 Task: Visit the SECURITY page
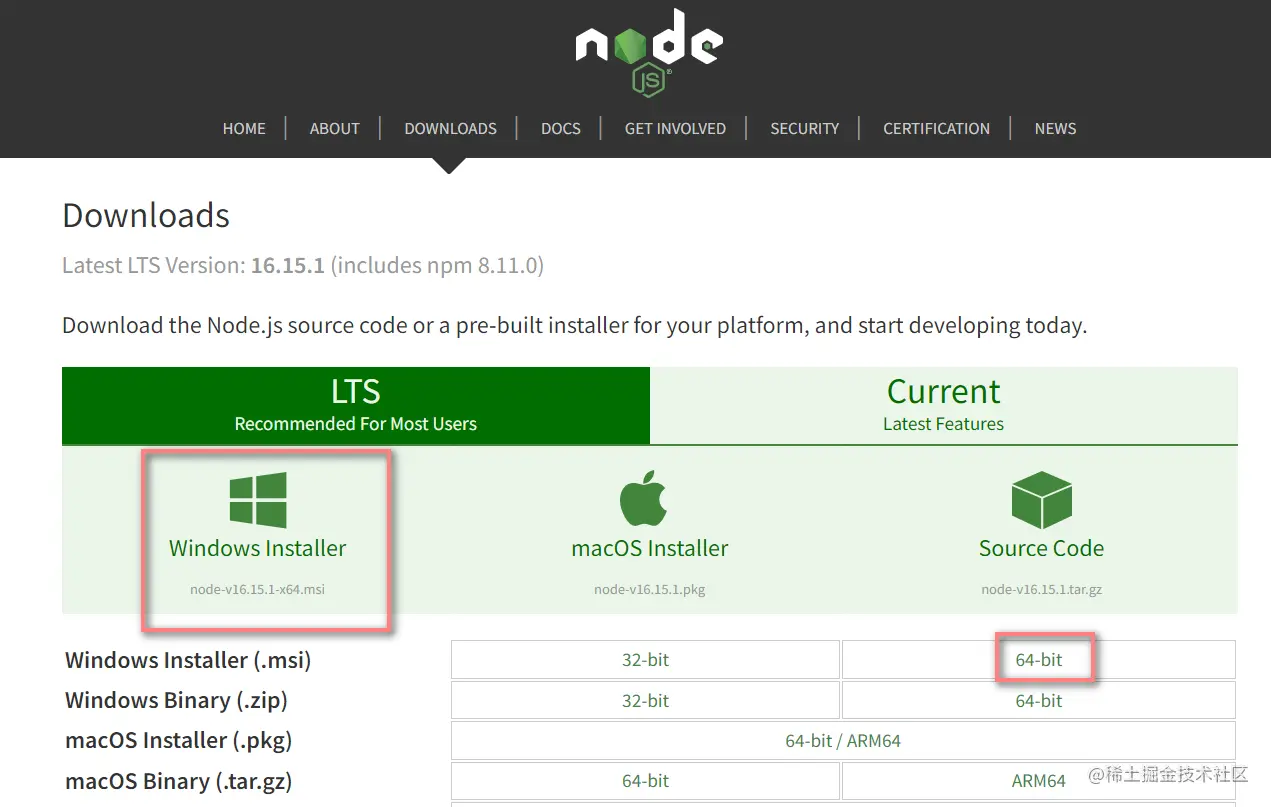(x=804, y=129)
